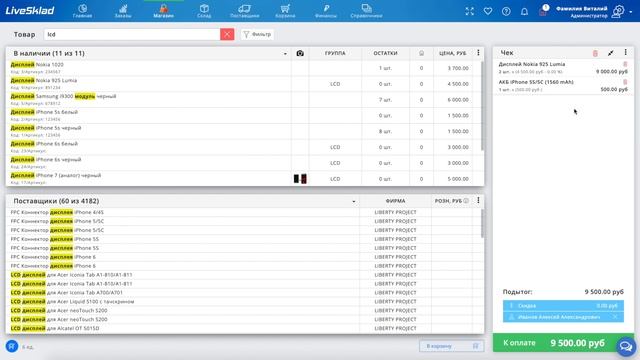Expand the В наличии section dropdown arrow
This screenshot has height=360, width=640.
tap(285, 54)
